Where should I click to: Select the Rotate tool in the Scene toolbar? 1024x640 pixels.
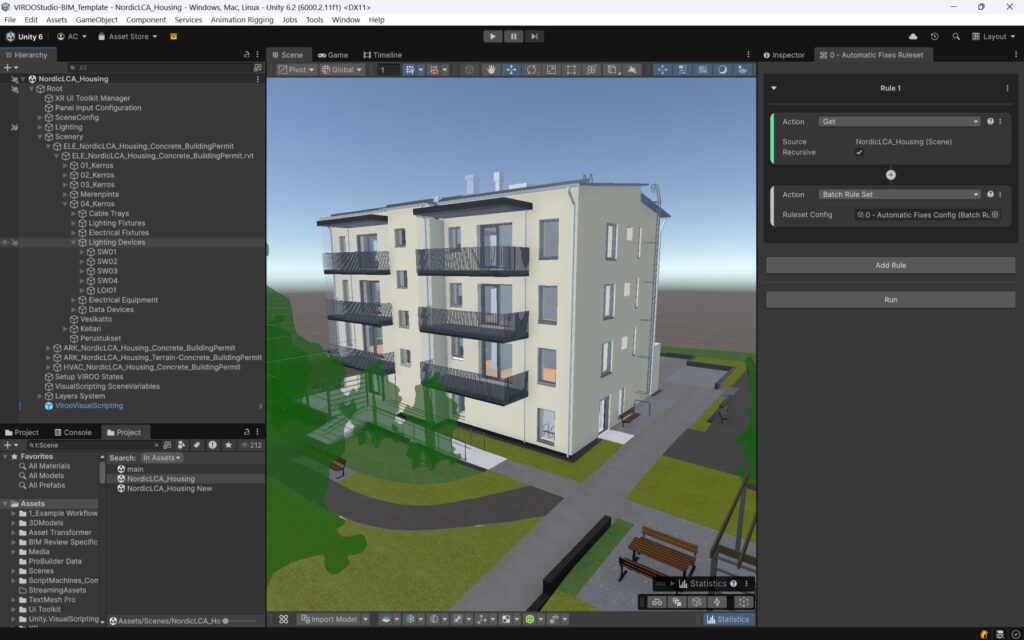point(531,69)
